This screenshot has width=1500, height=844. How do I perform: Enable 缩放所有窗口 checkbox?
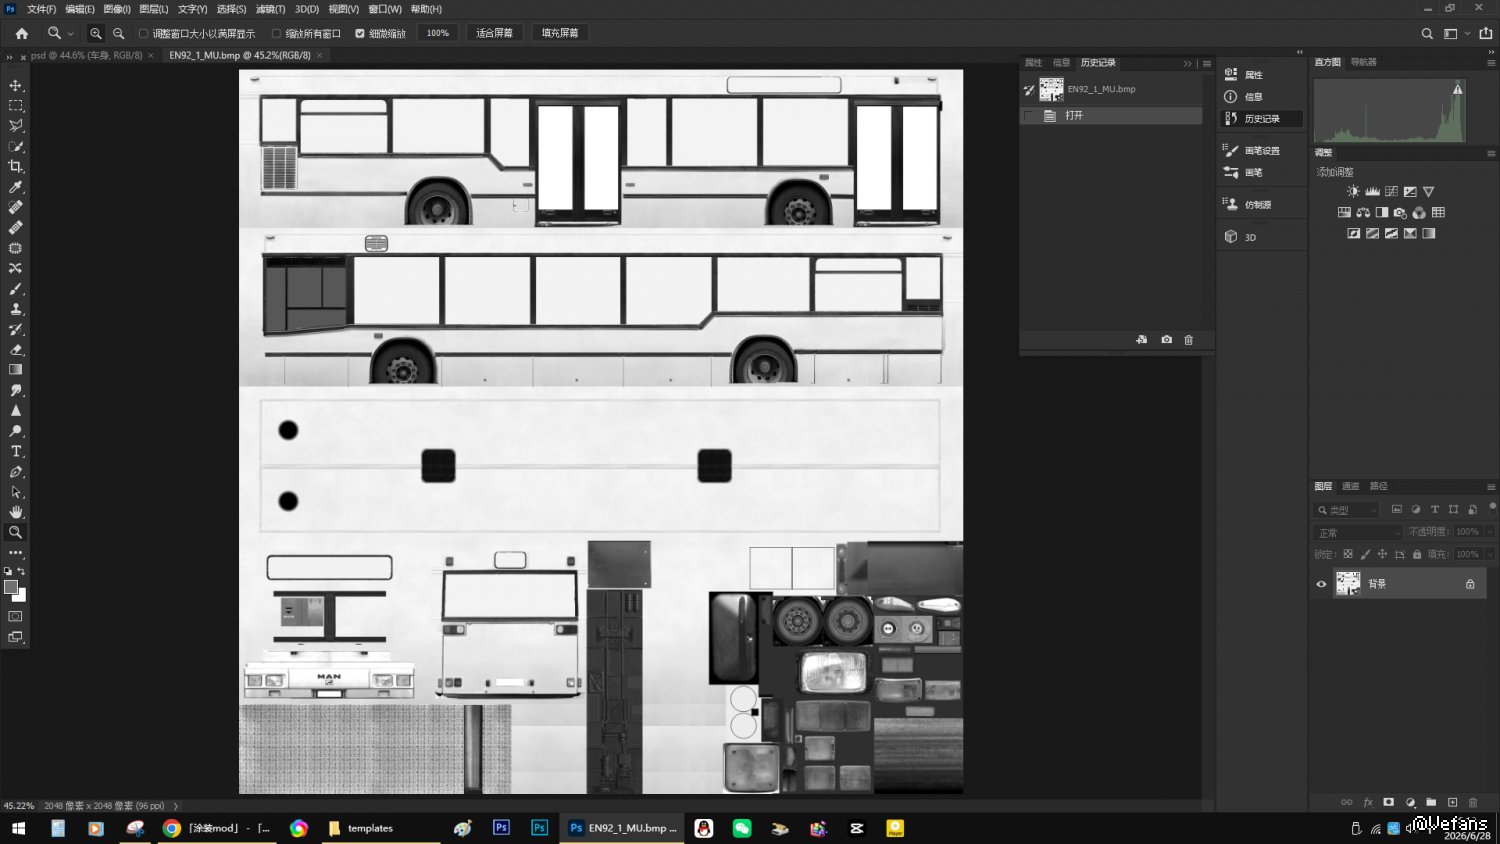[x=277, y=33]
